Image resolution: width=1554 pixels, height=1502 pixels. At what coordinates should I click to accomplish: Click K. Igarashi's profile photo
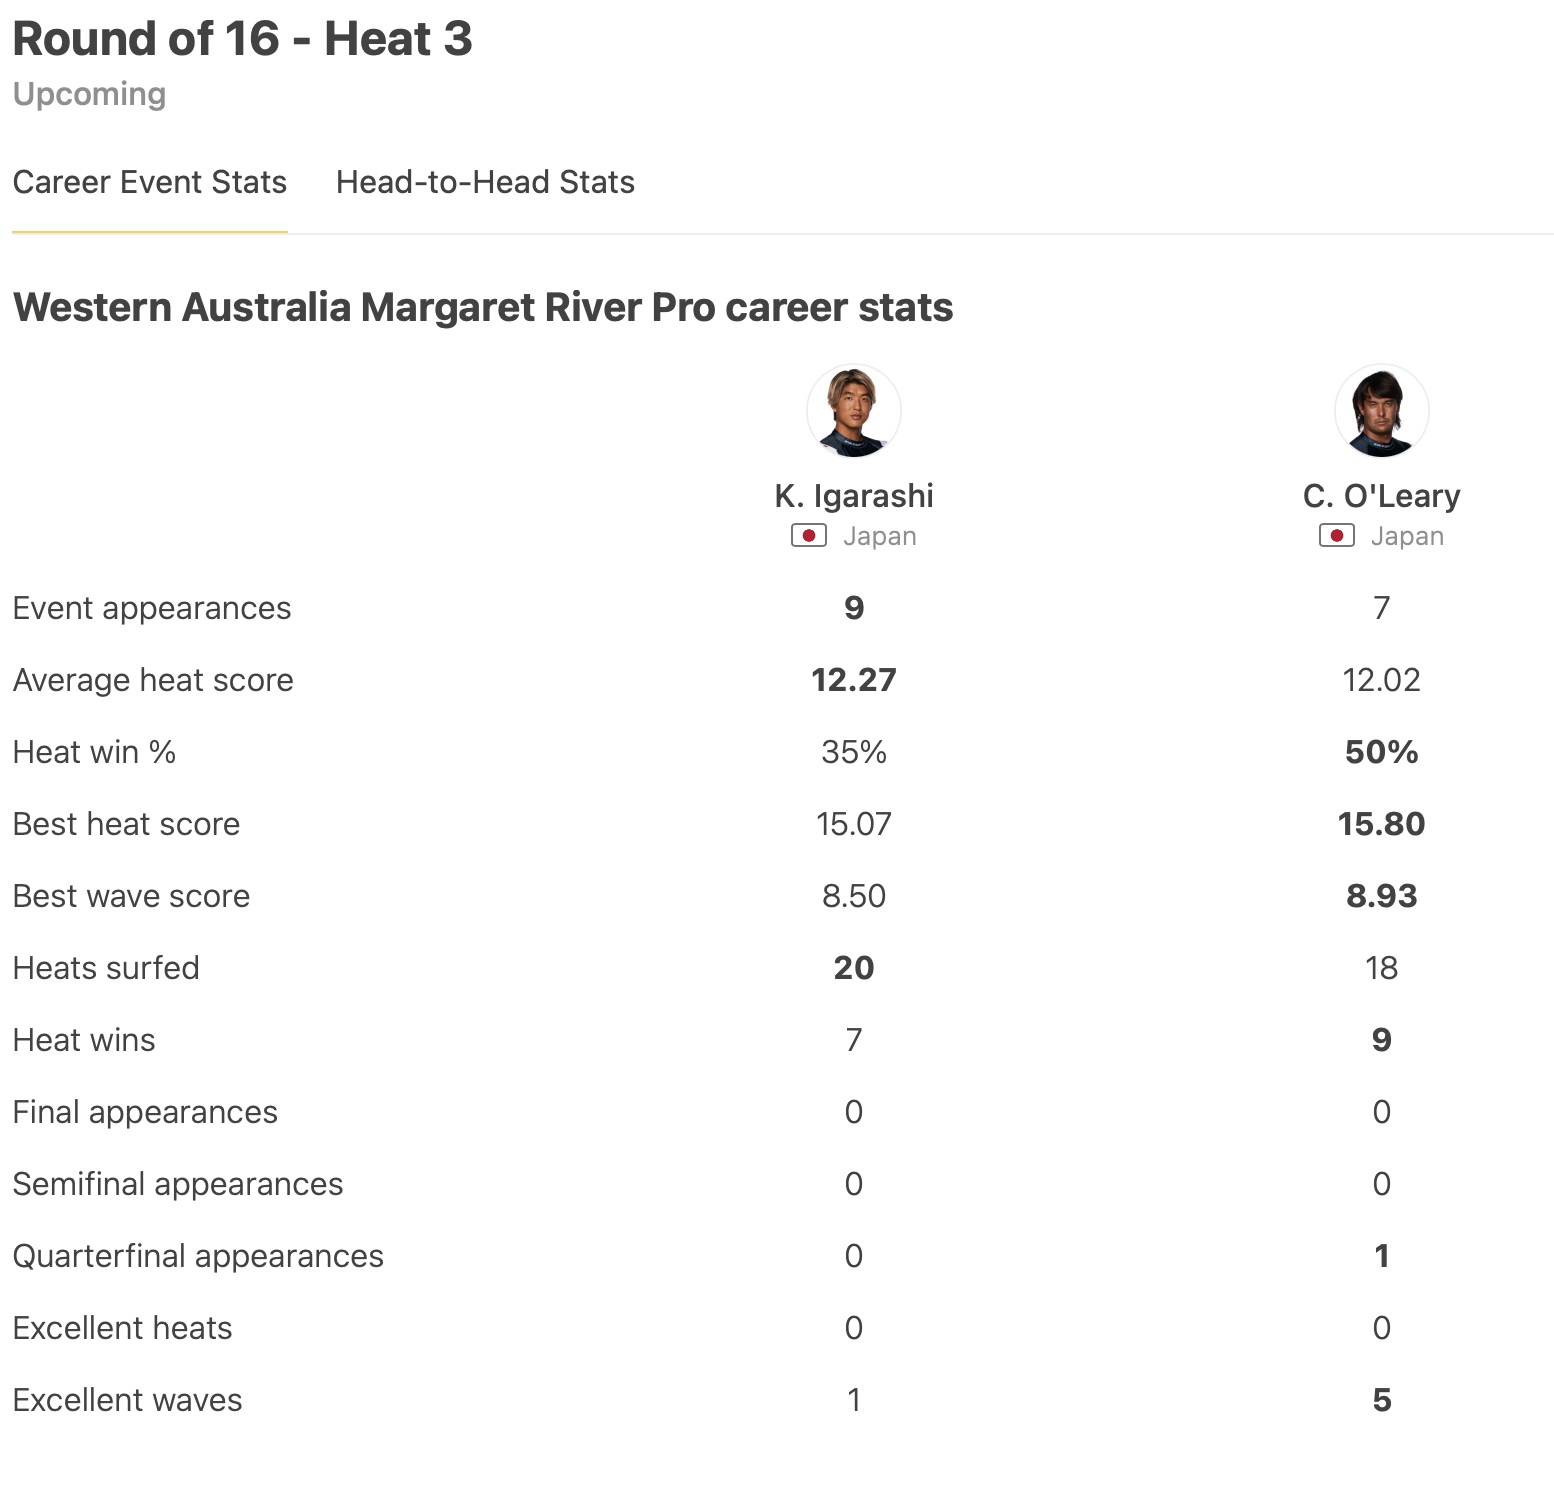[x=854, y=411]
